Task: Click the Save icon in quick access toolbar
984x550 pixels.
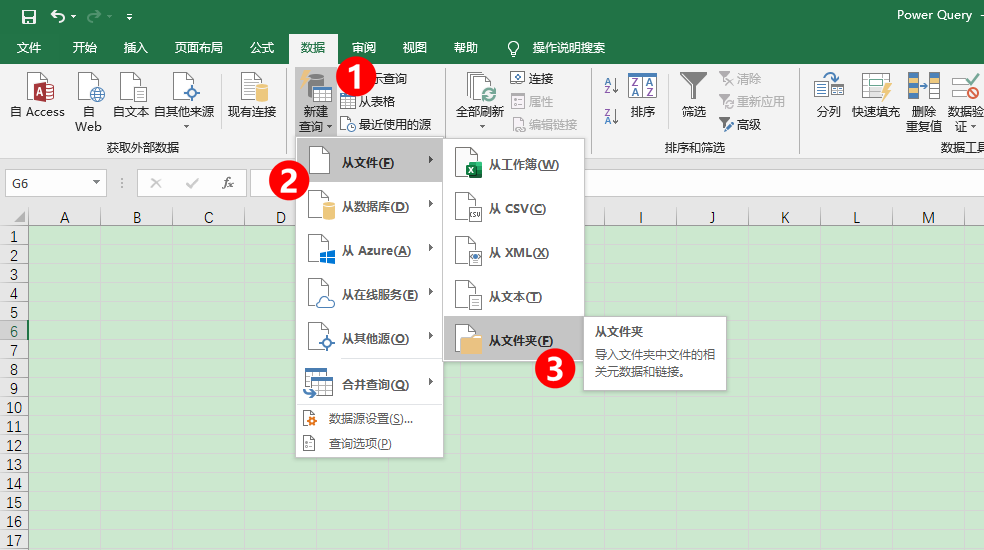Action: coord(29,16)
